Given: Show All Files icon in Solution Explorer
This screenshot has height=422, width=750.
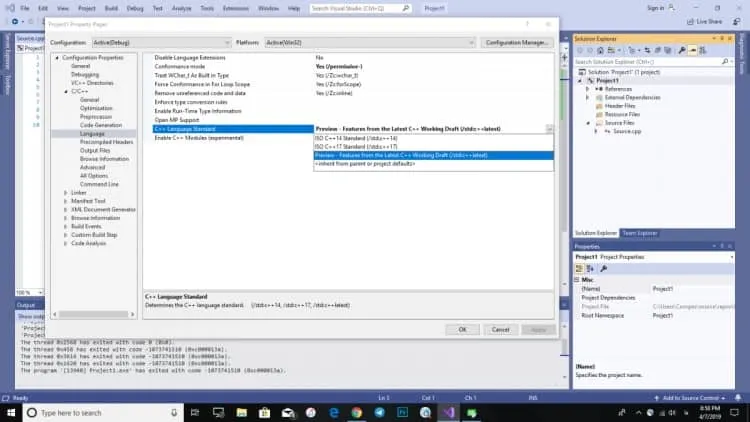Looking at the screenshot, I should click(668, 50).
